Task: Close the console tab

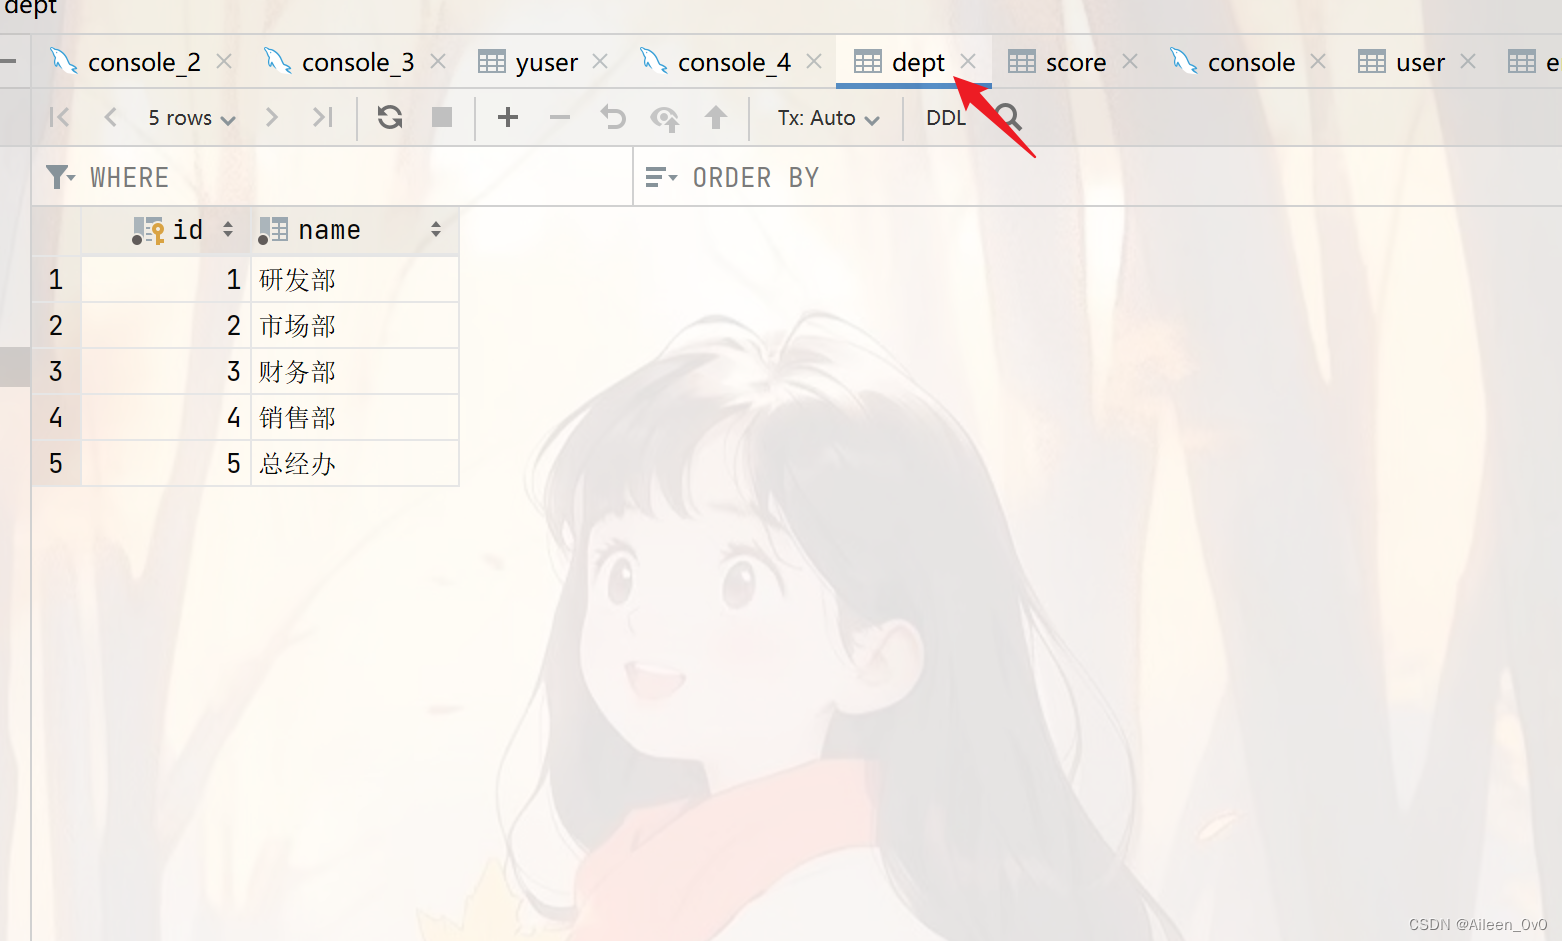Action: coord(1318,62)
